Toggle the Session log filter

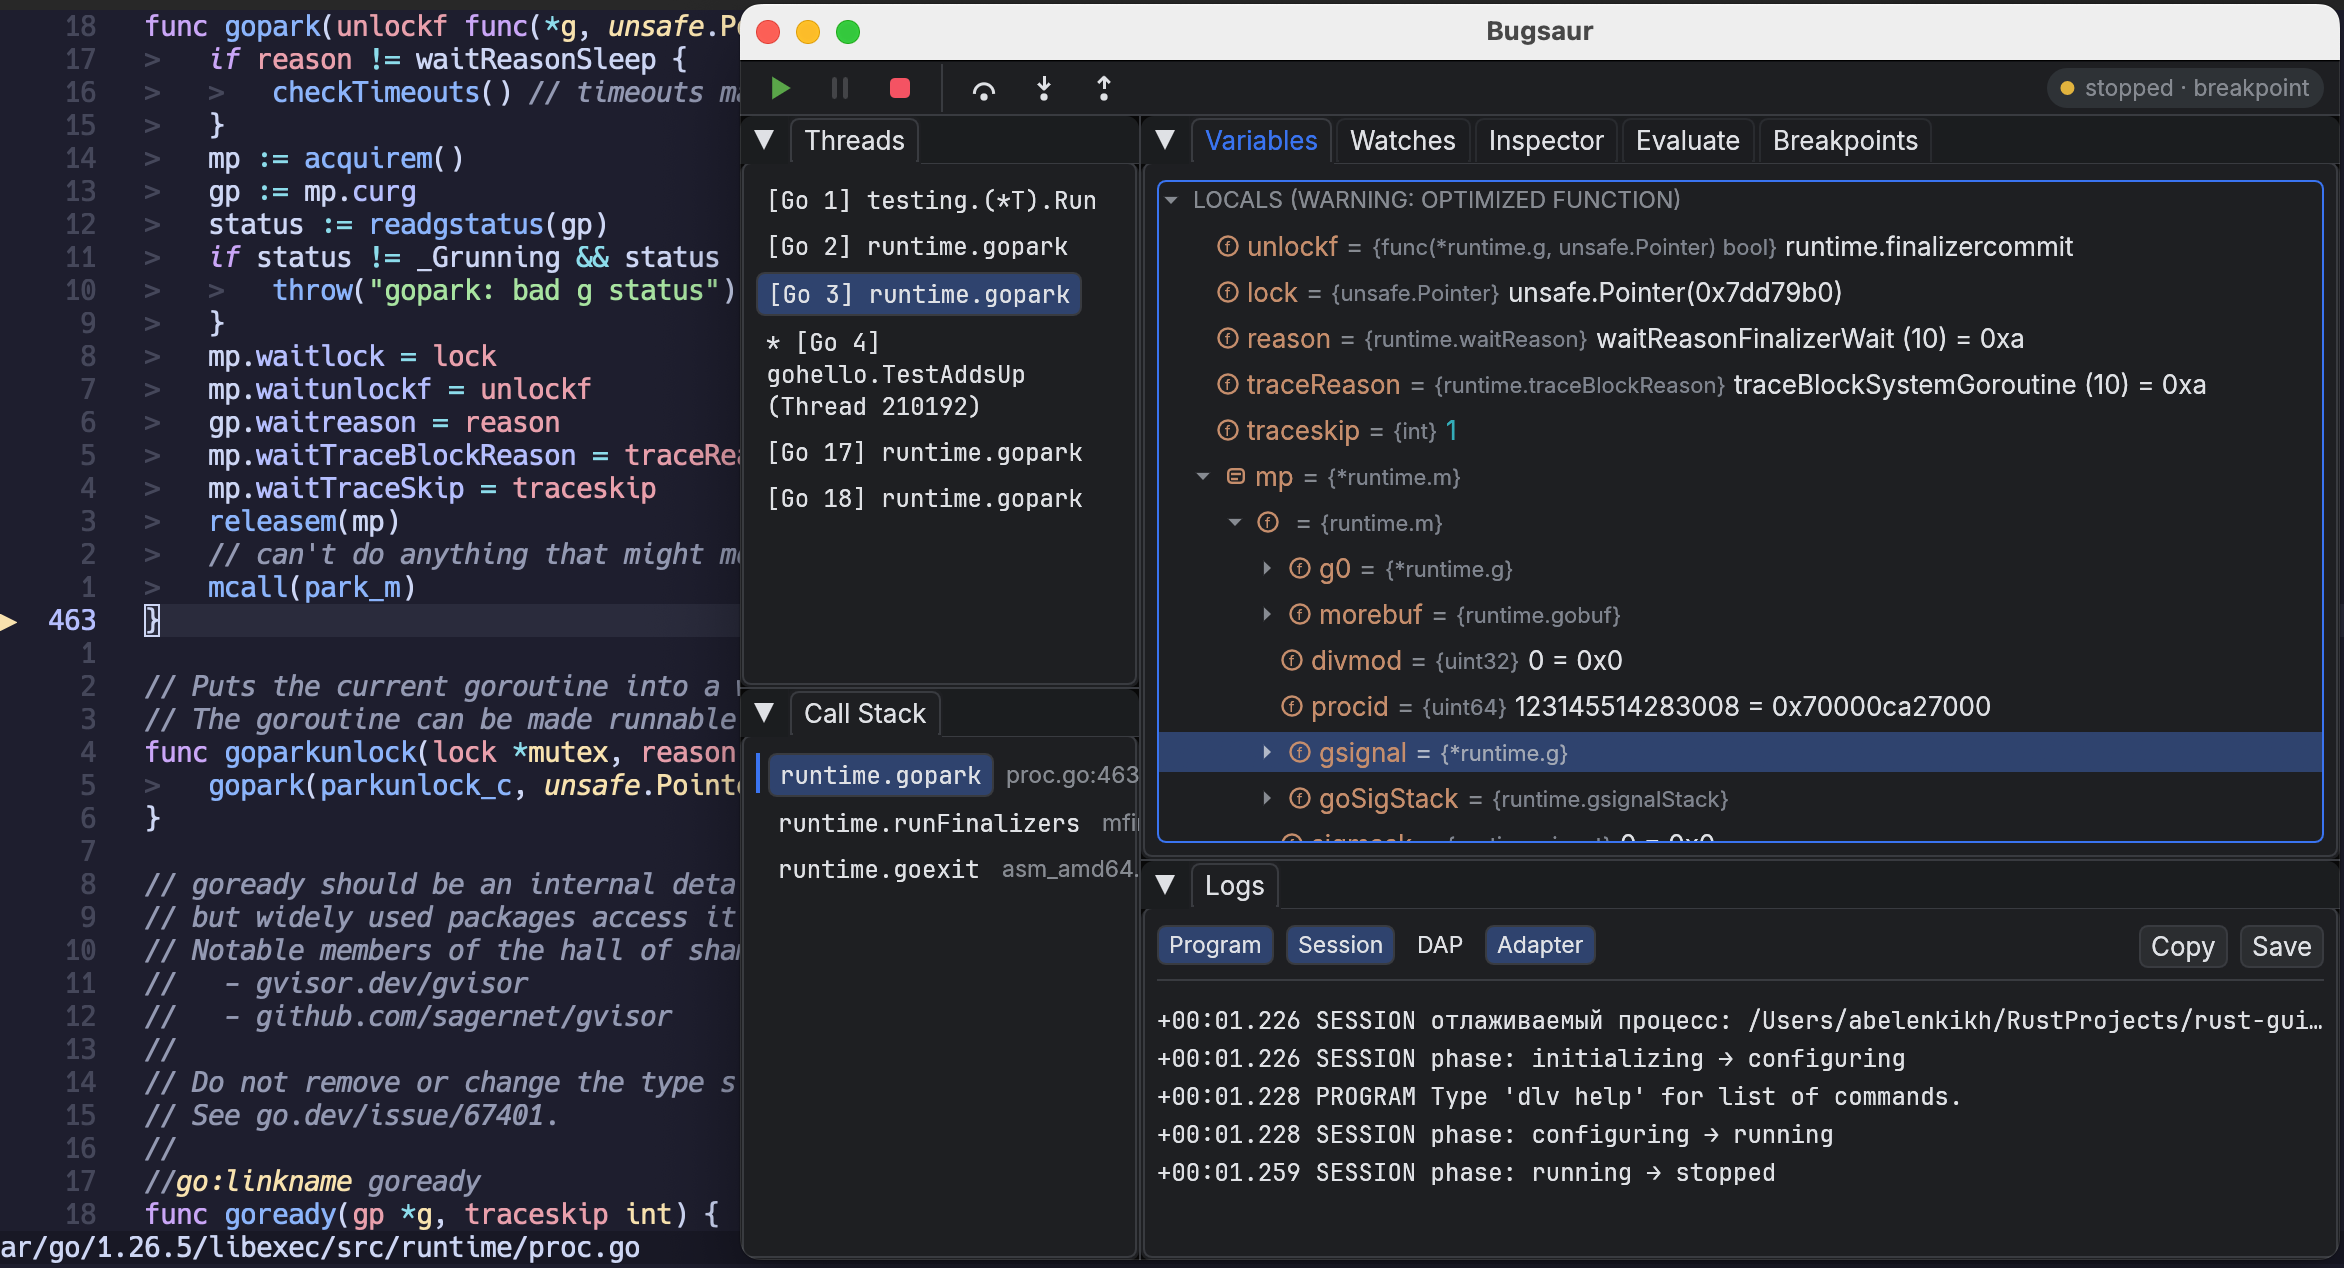pyautogui.click(x=1340, y=945)
